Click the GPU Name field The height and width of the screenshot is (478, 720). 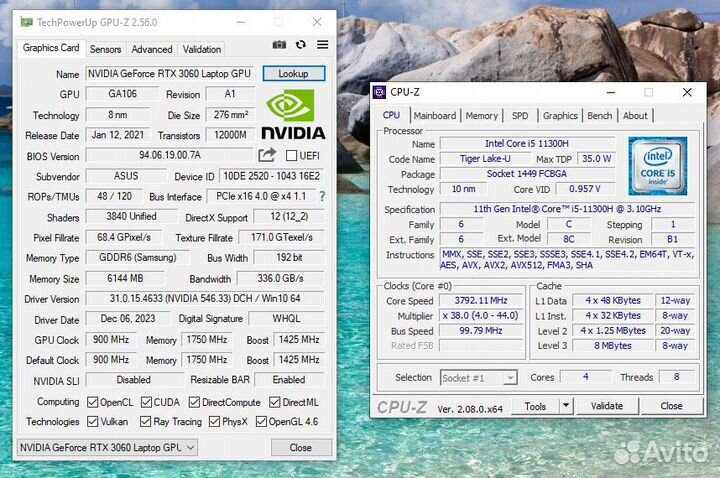coord(169,74)
